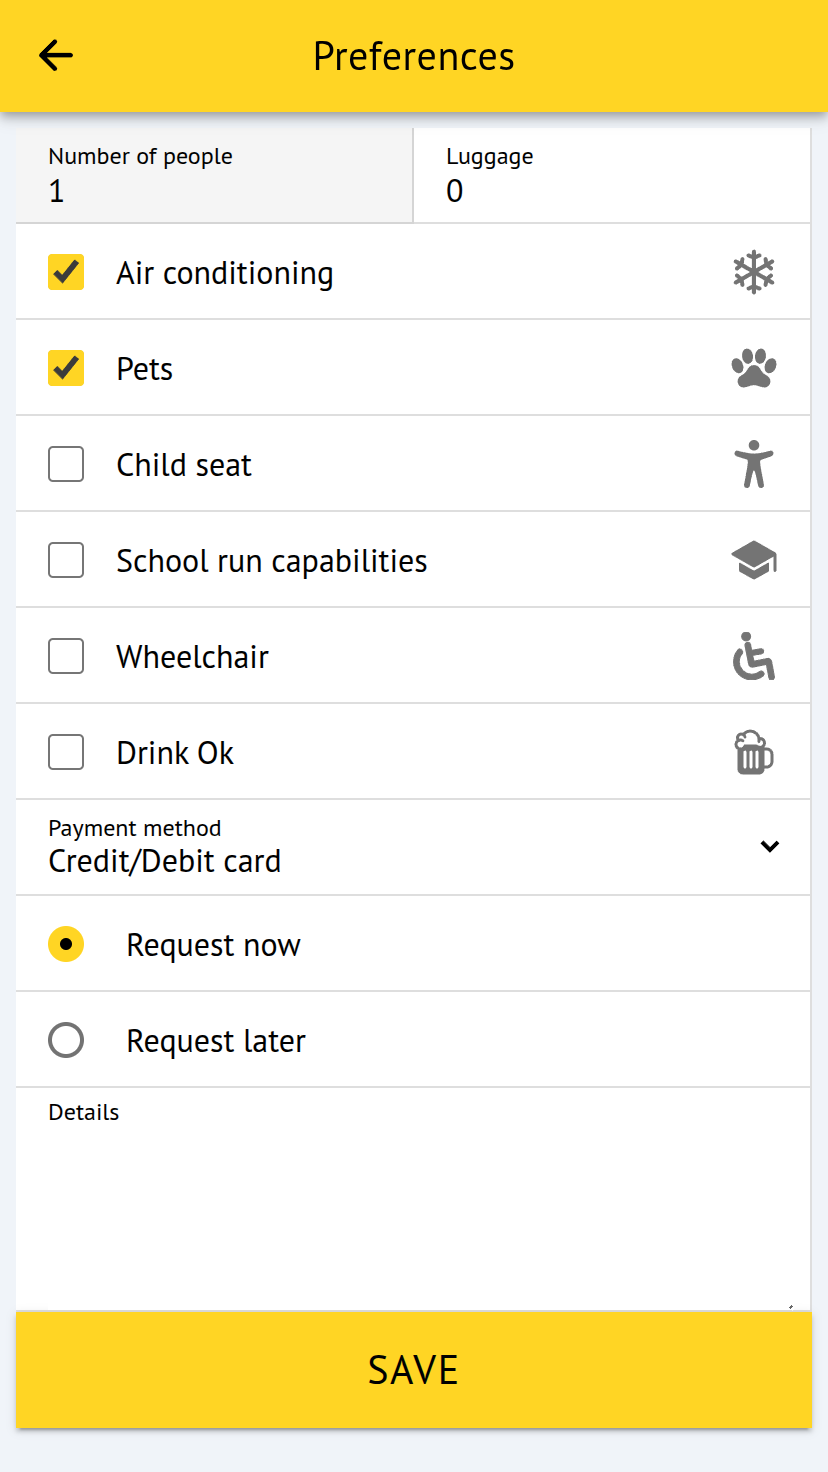The width and height of the screenshot is (828, 1472).
Task: Check the Wheelchair option box
Action: point(66,656)
